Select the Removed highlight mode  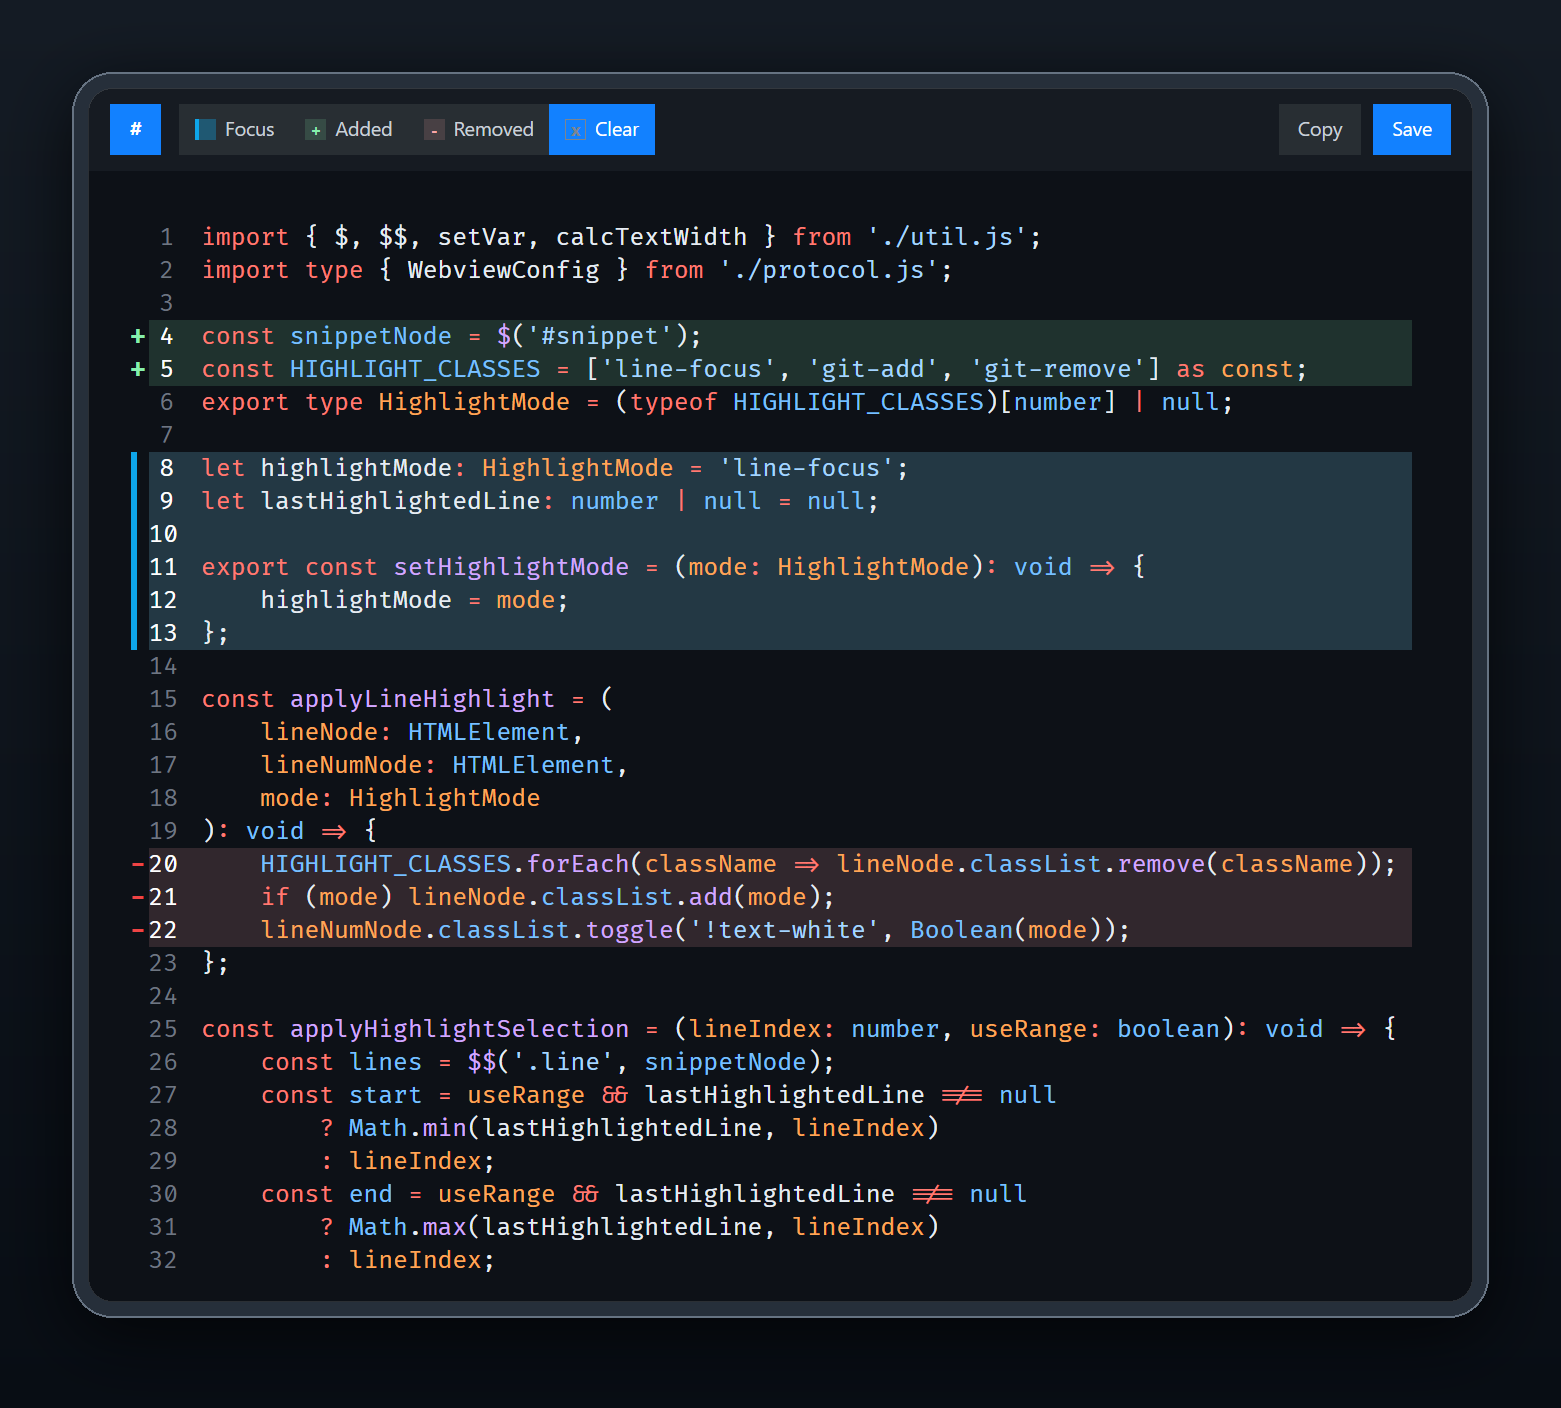[479, 129]
